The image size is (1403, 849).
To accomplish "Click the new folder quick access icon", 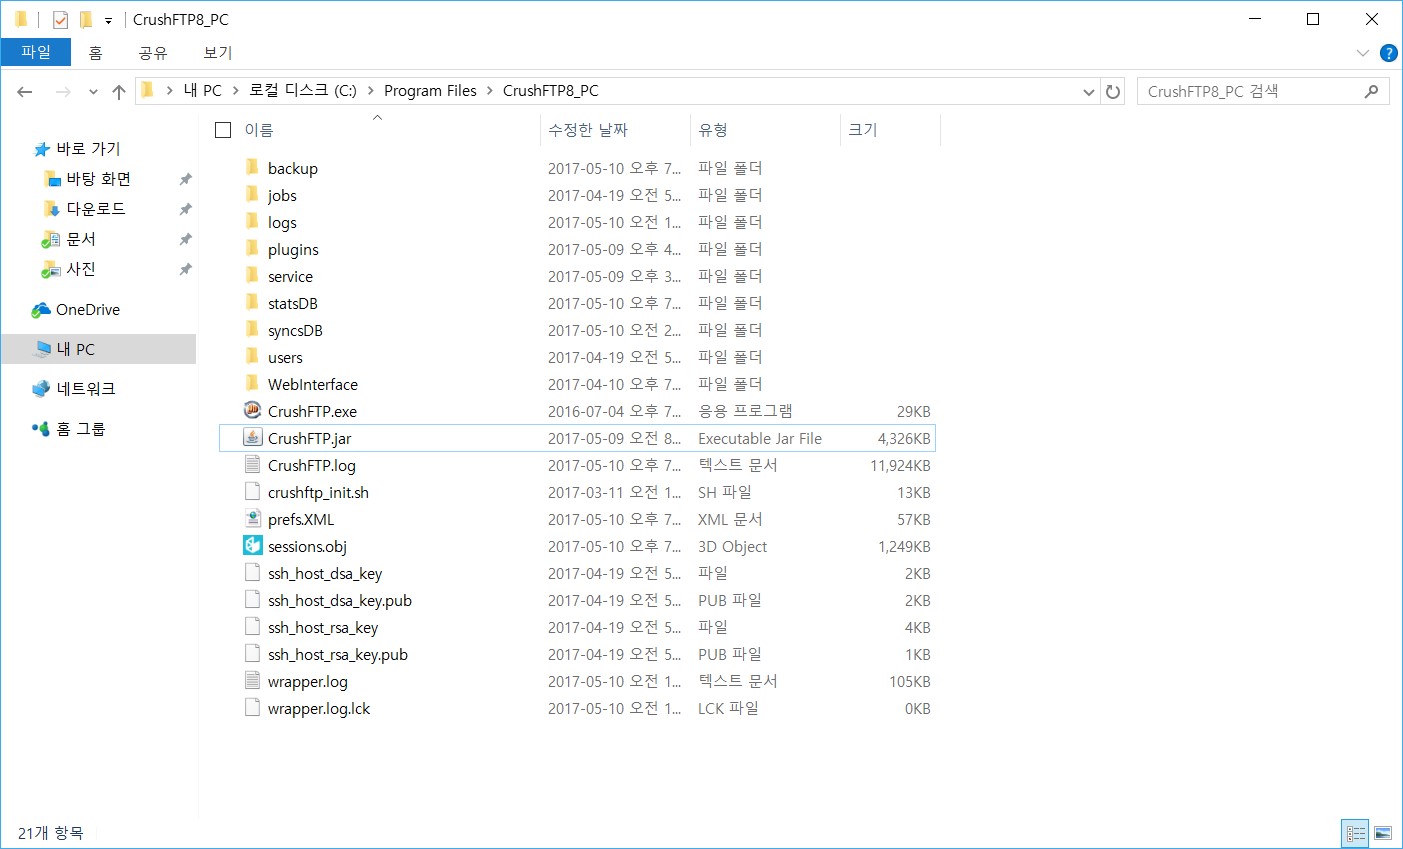I will tap(86, 19).
